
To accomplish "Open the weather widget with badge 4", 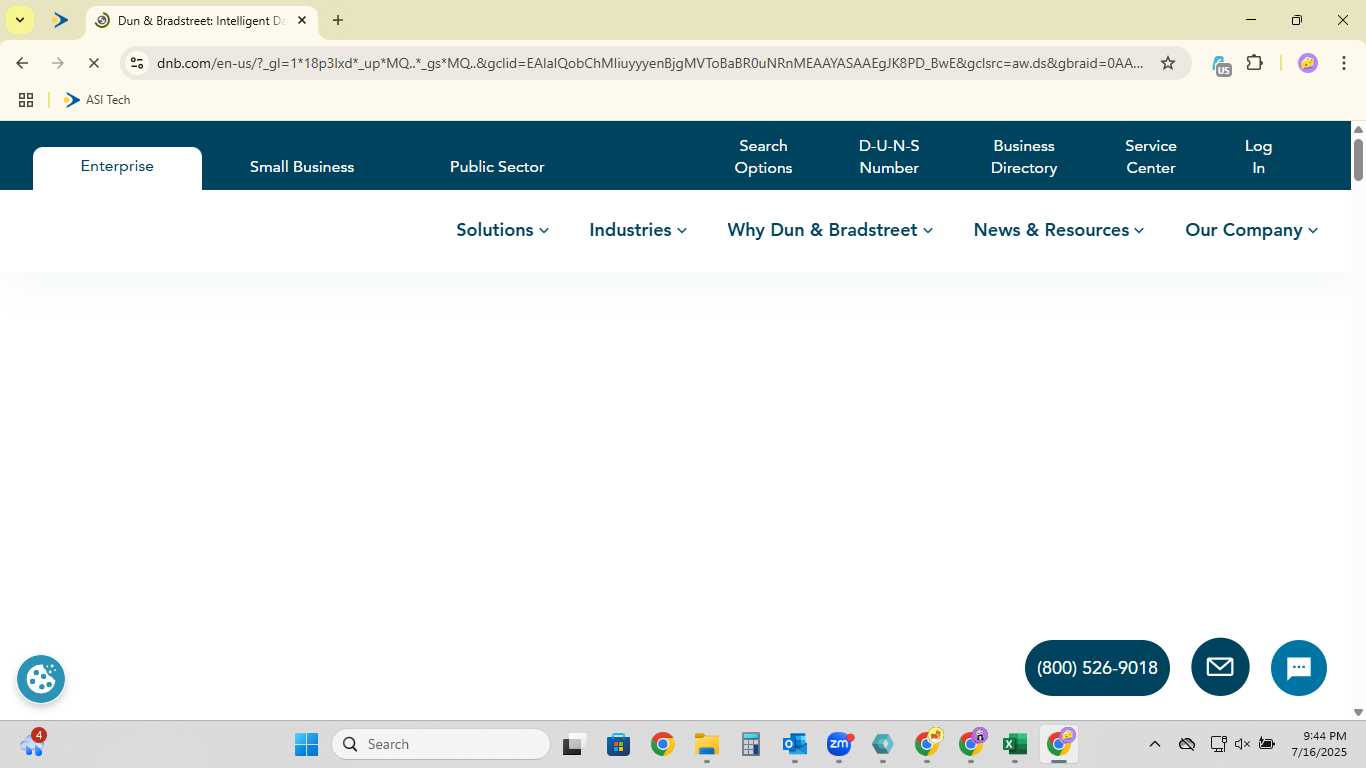I will [32, 743].
